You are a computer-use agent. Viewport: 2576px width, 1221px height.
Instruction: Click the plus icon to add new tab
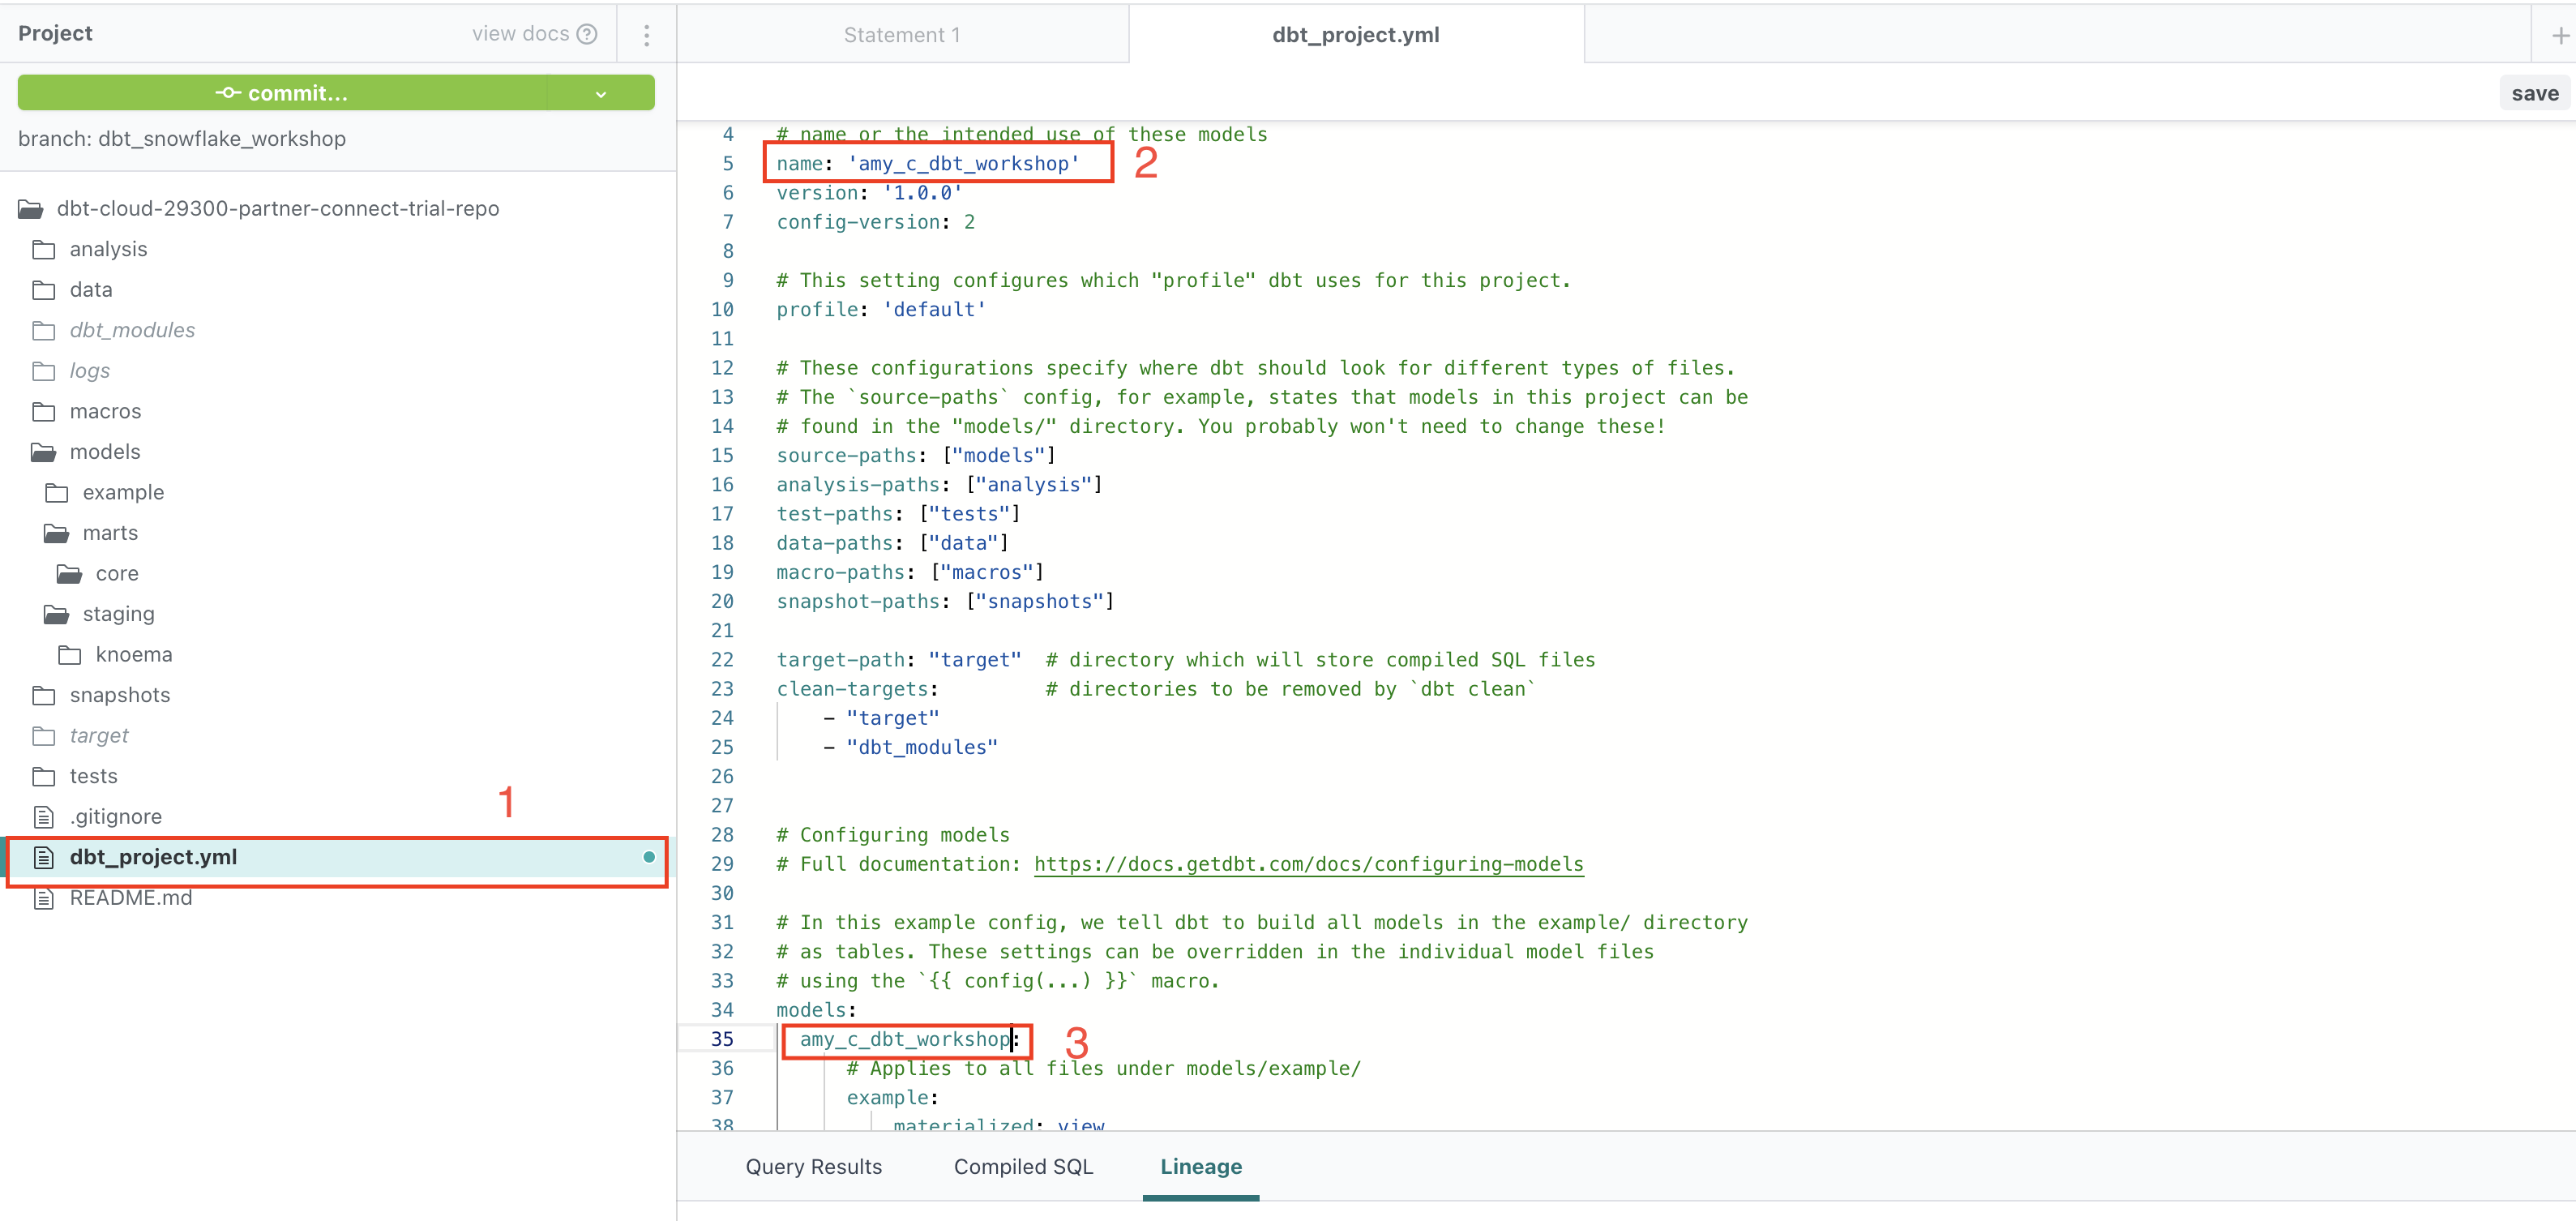pyautogui.click(x=2559, y=36)
